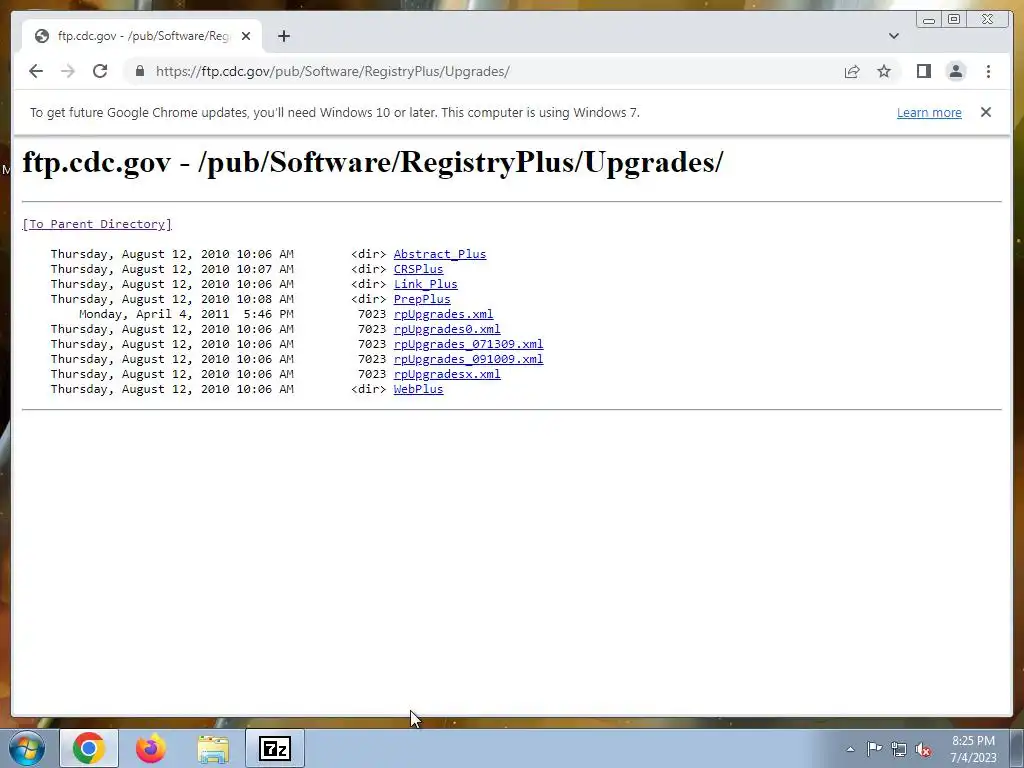Open 7-Zip from the taskbar
This screenshot has height=768, width=1024.
click(x=274, y=748)
